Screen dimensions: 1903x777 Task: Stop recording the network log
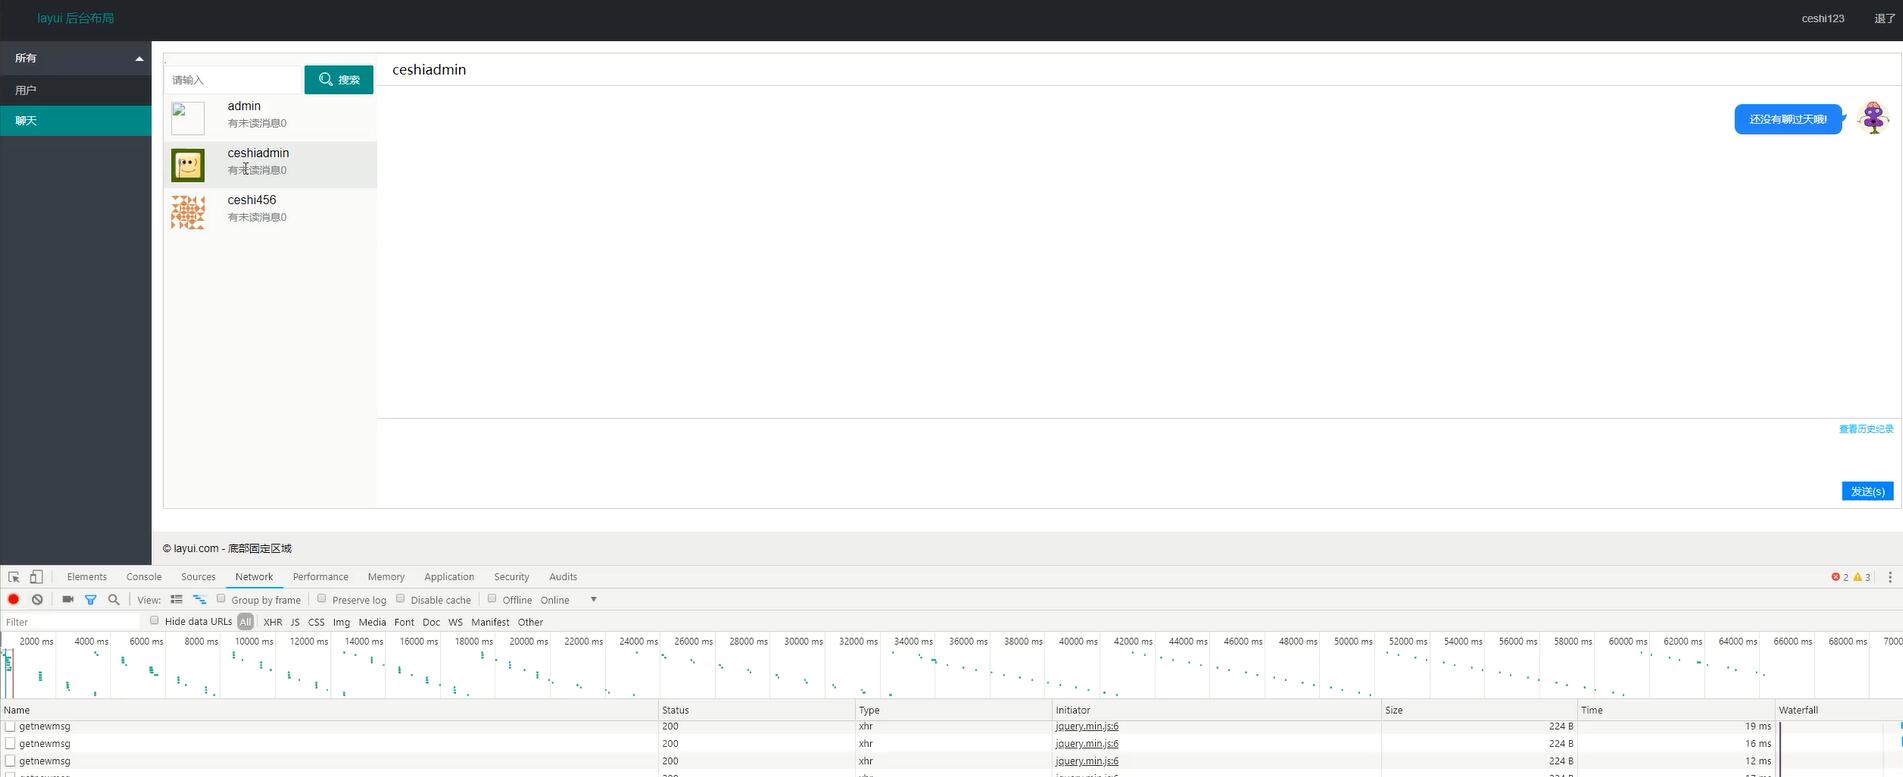coord(14,600)
